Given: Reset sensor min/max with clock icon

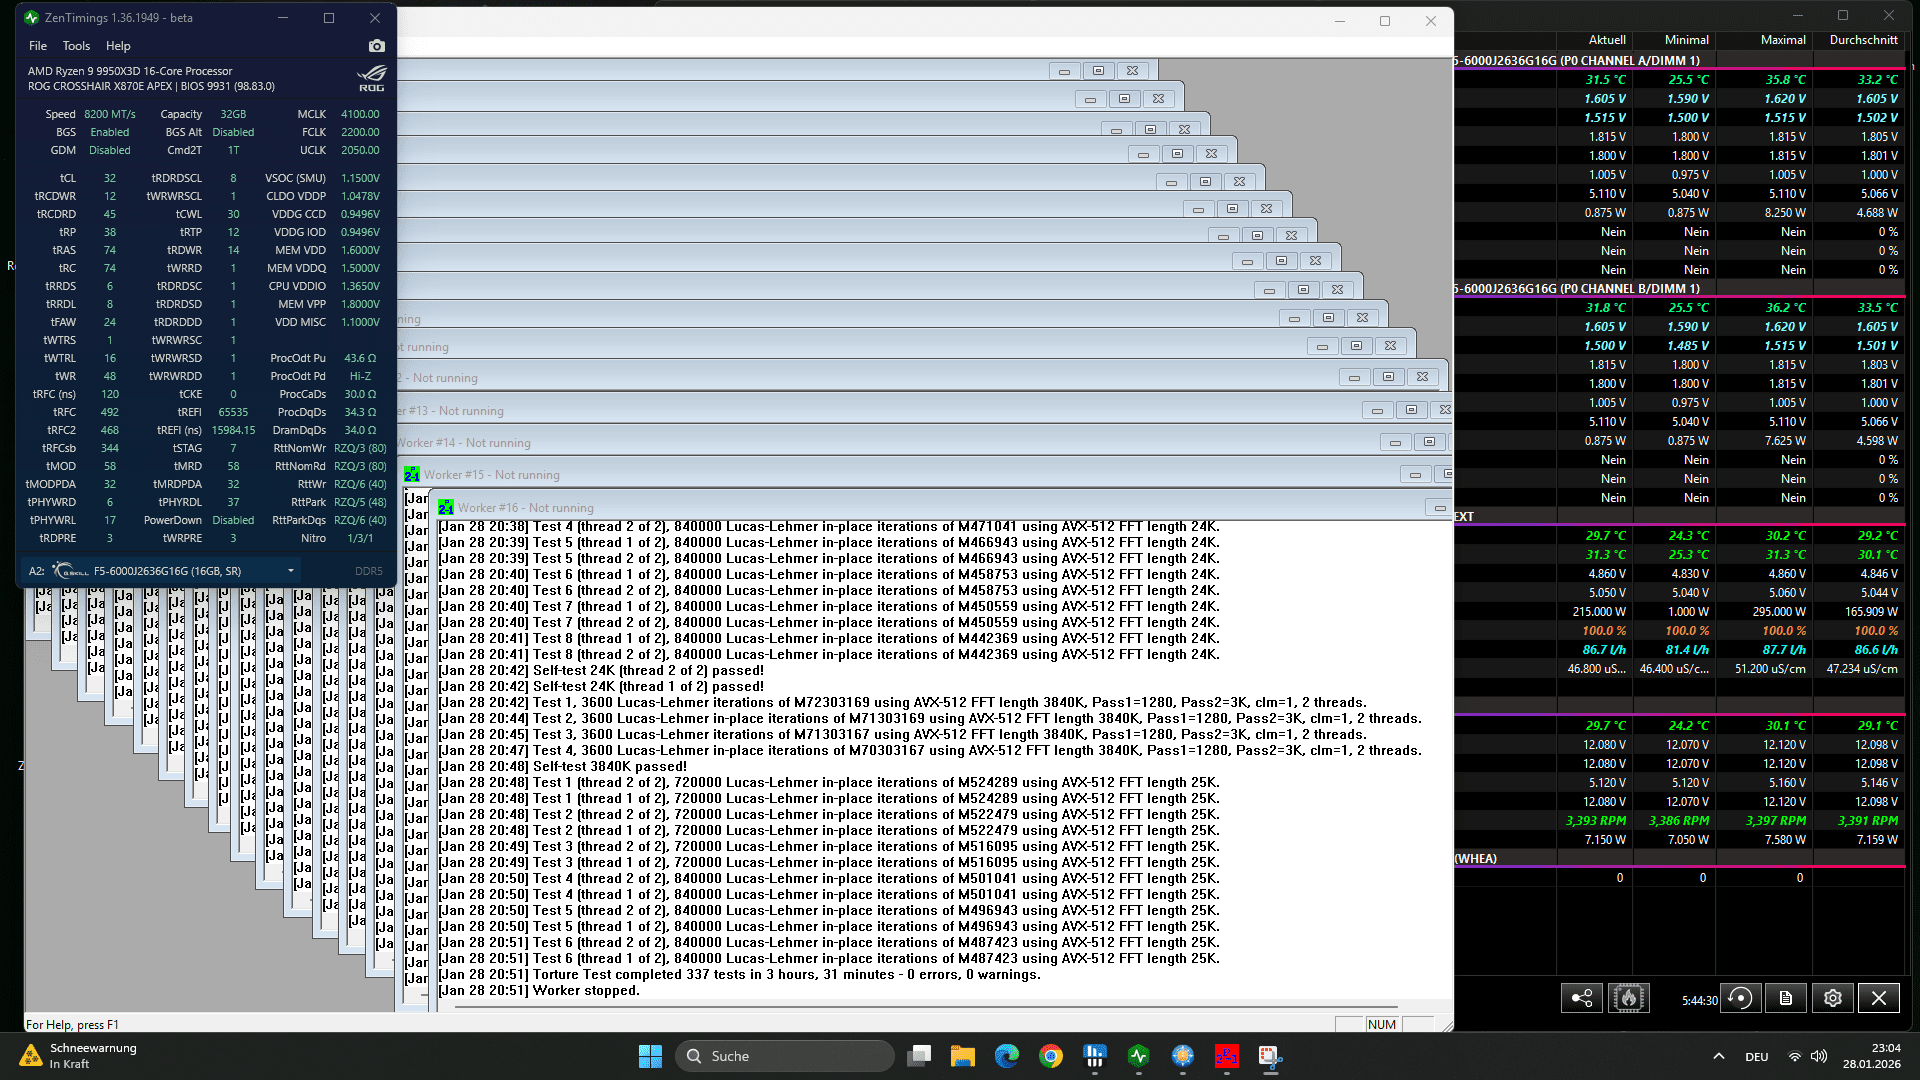Looking at the screenshot, I should pos(1740,998).
